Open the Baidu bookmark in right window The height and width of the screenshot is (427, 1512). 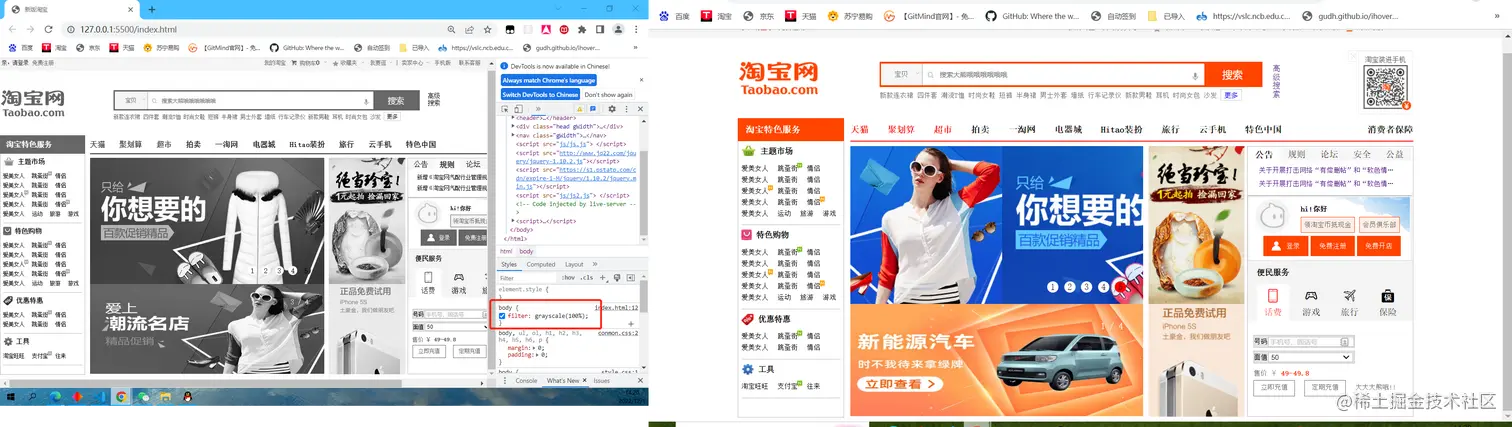coord(675,16)
